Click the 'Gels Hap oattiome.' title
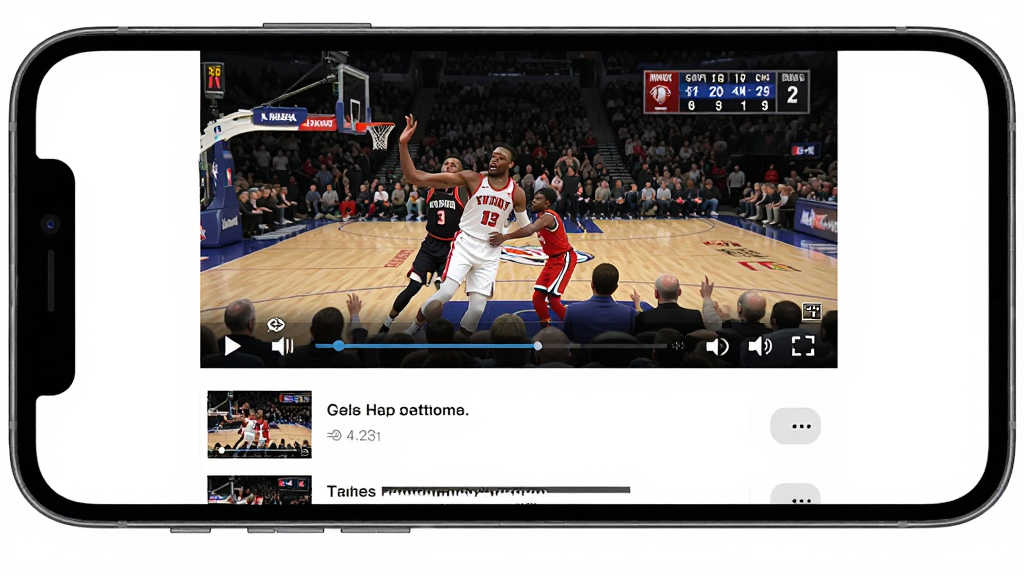 click(x=398, y=410)
